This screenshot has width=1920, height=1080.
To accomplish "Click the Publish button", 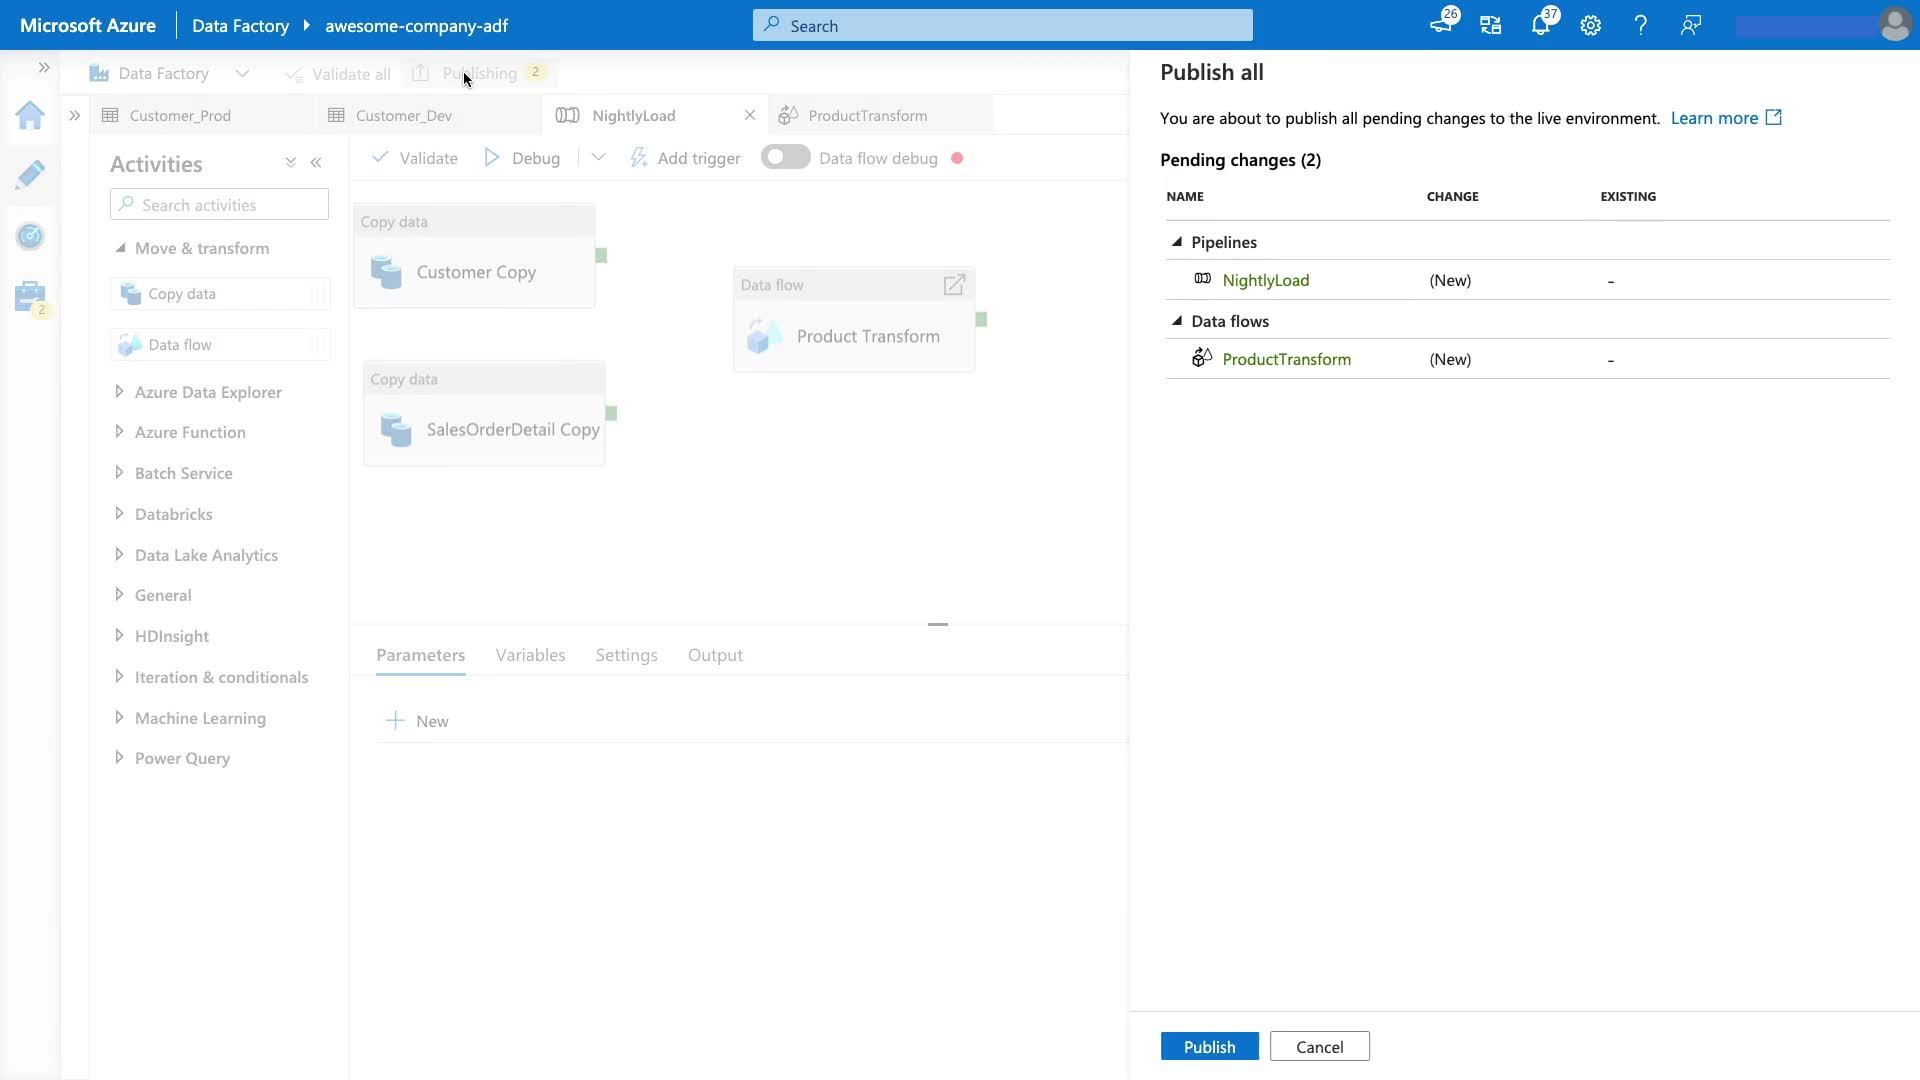I will point(1209,1047).
